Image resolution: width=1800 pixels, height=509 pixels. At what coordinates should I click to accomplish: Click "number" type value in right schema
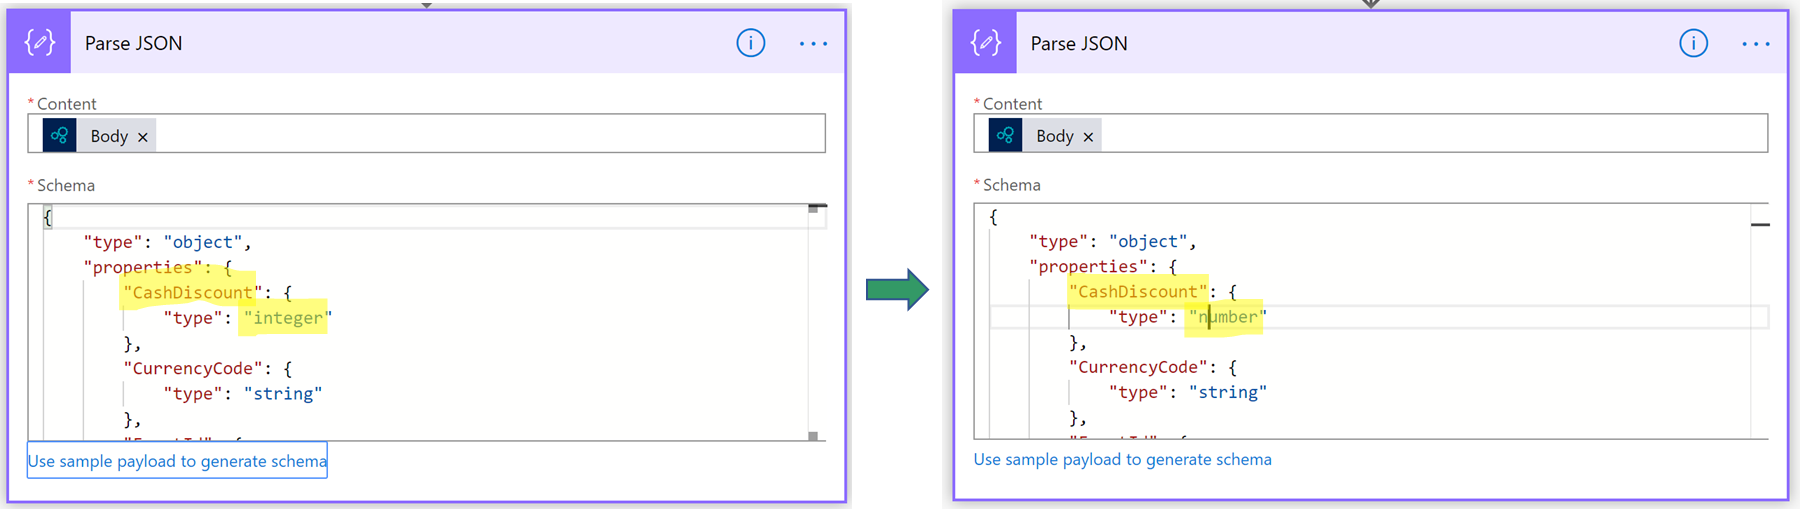1228,317
